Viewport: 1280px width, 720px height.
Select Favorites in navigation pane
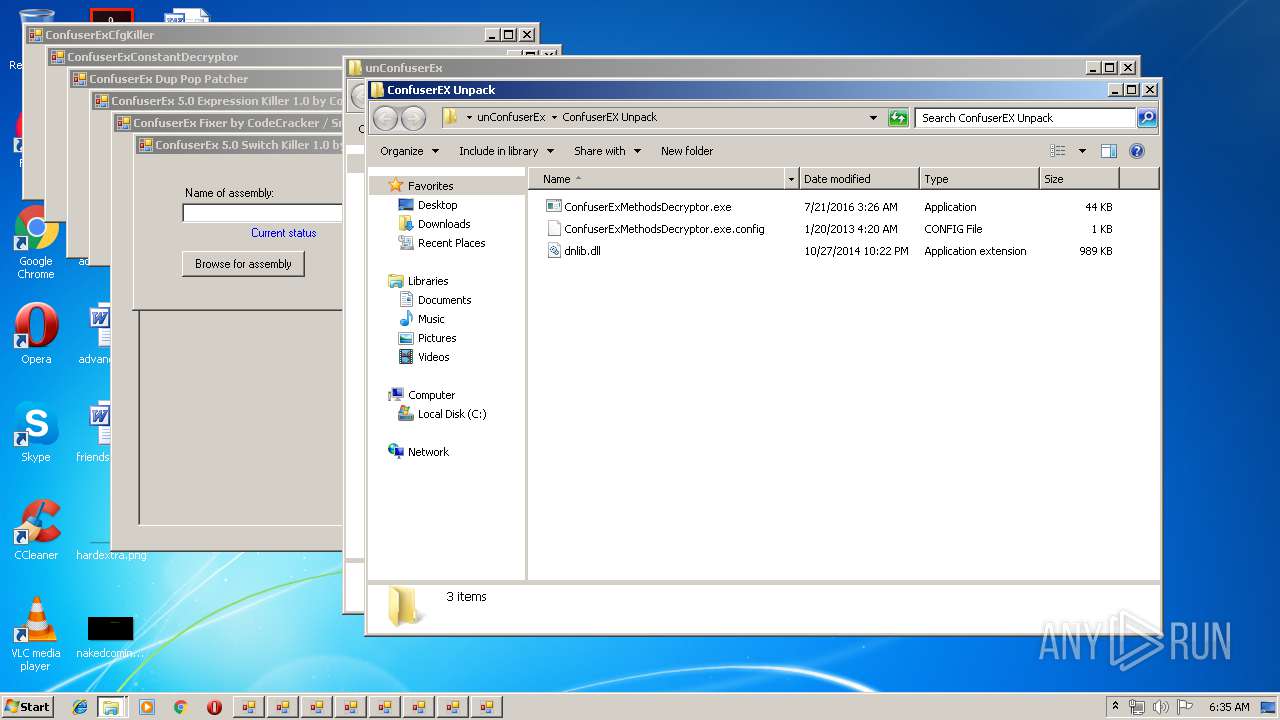point(430,186)
